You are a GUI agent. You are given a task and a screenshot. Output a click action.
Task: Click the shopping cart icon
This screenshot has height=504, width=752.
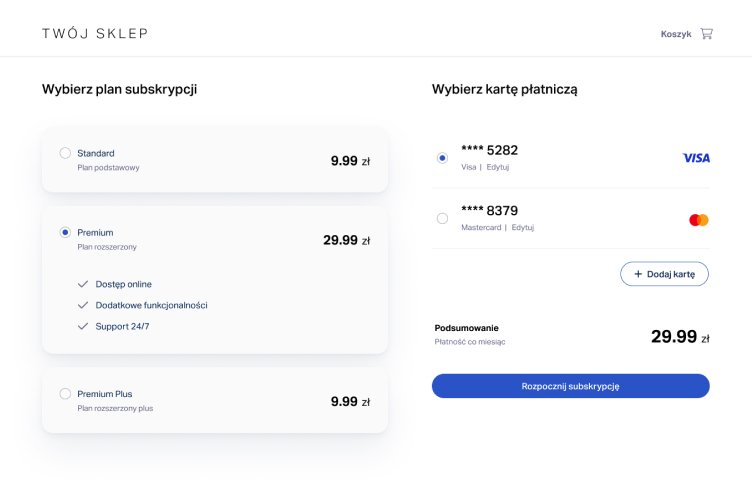pos(707,33)
